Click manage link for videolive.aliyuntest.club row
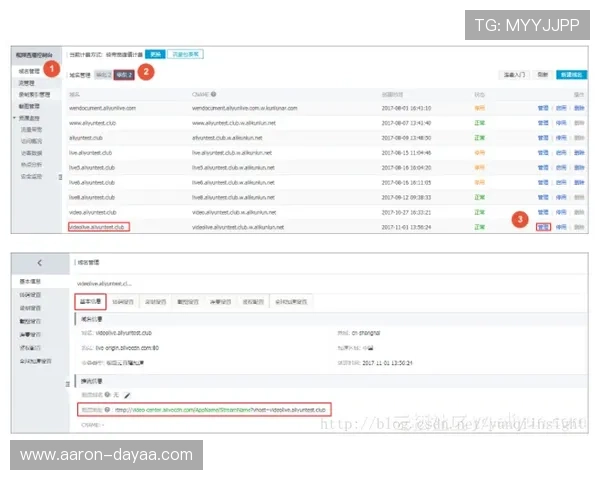Screen dimensions: 600x480 click(543, 227)
